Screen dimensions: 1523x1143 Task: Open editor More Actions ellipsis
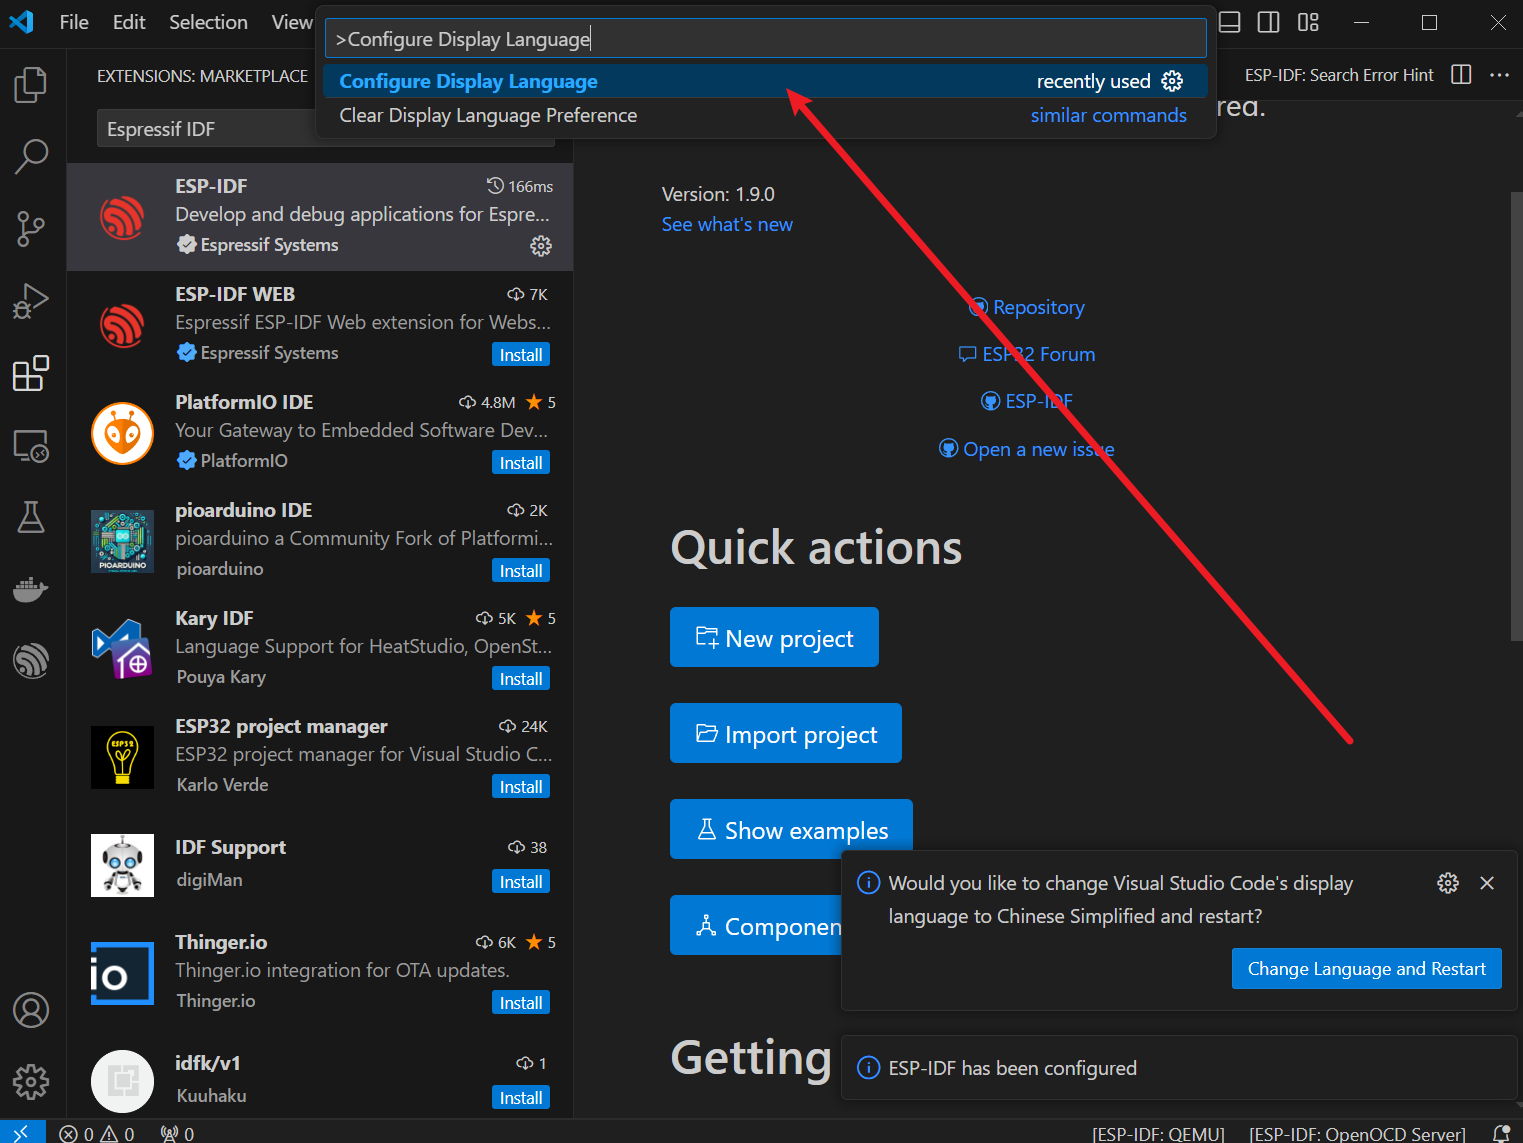tap(1499, 75)
